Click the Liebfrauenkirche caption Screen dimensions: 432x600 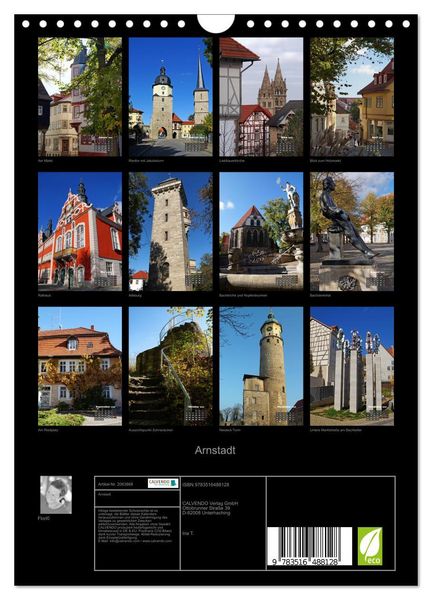pos(231,161)
